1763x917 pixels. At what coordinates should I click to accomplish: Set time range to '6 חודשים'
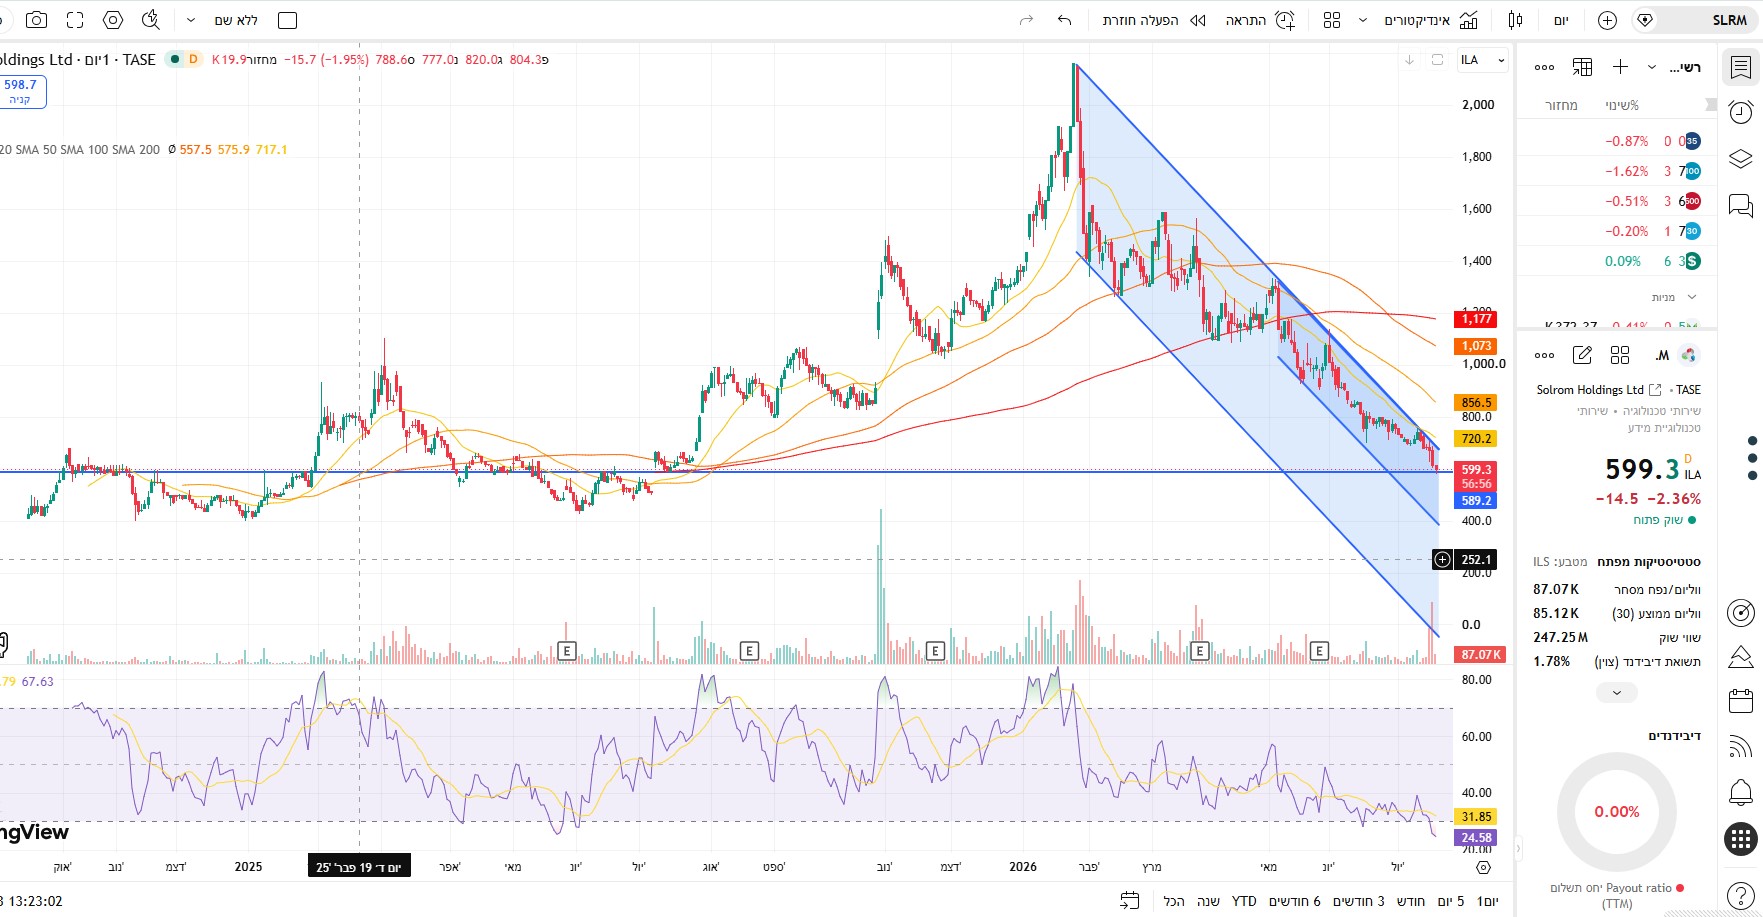click(1294, 901)
